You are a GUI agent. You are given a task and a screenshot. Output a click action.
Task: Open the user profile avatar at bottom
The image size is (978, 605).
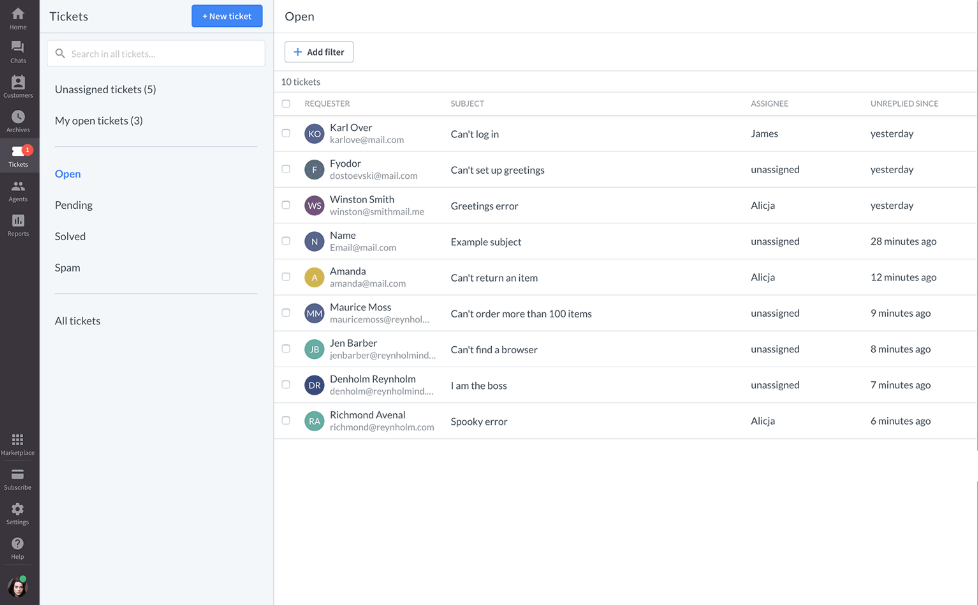(18, 587)
